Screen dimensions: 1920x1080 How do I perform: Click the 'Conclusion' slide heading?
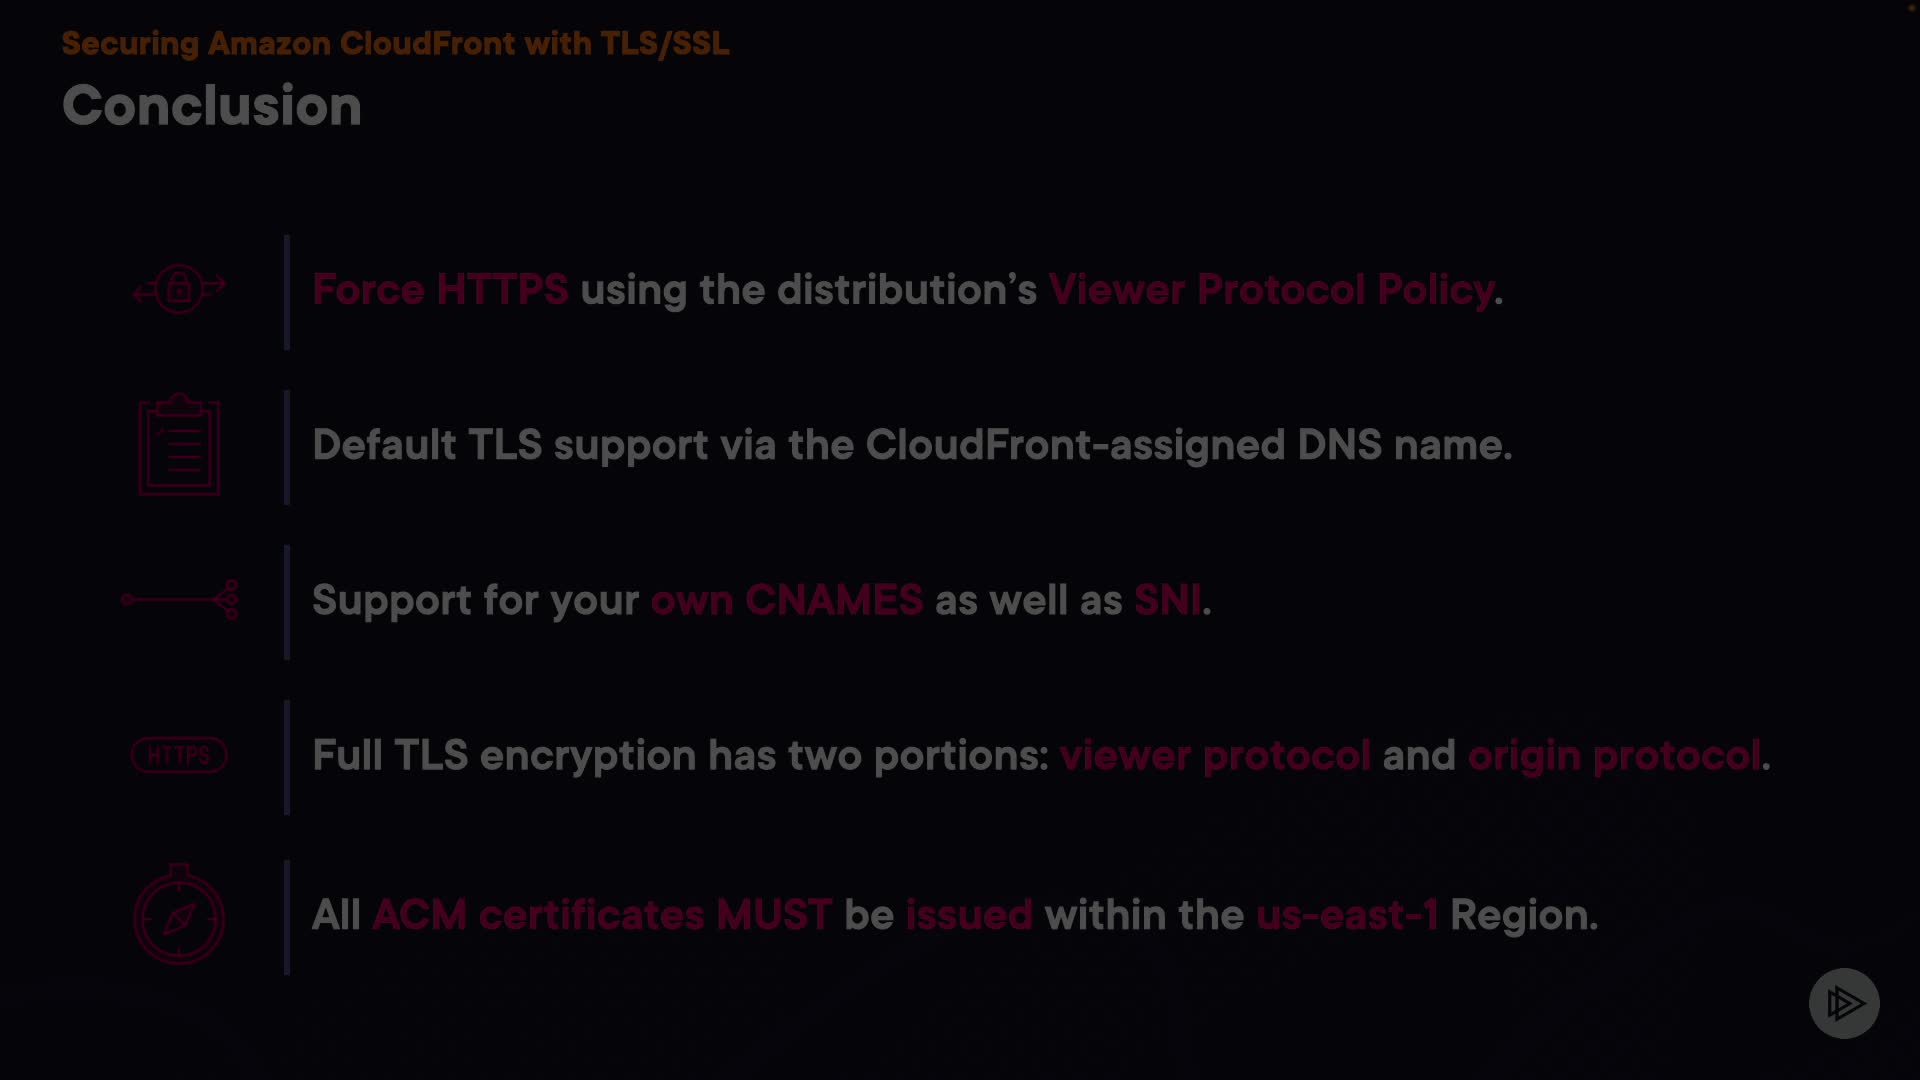click(211, 105)
